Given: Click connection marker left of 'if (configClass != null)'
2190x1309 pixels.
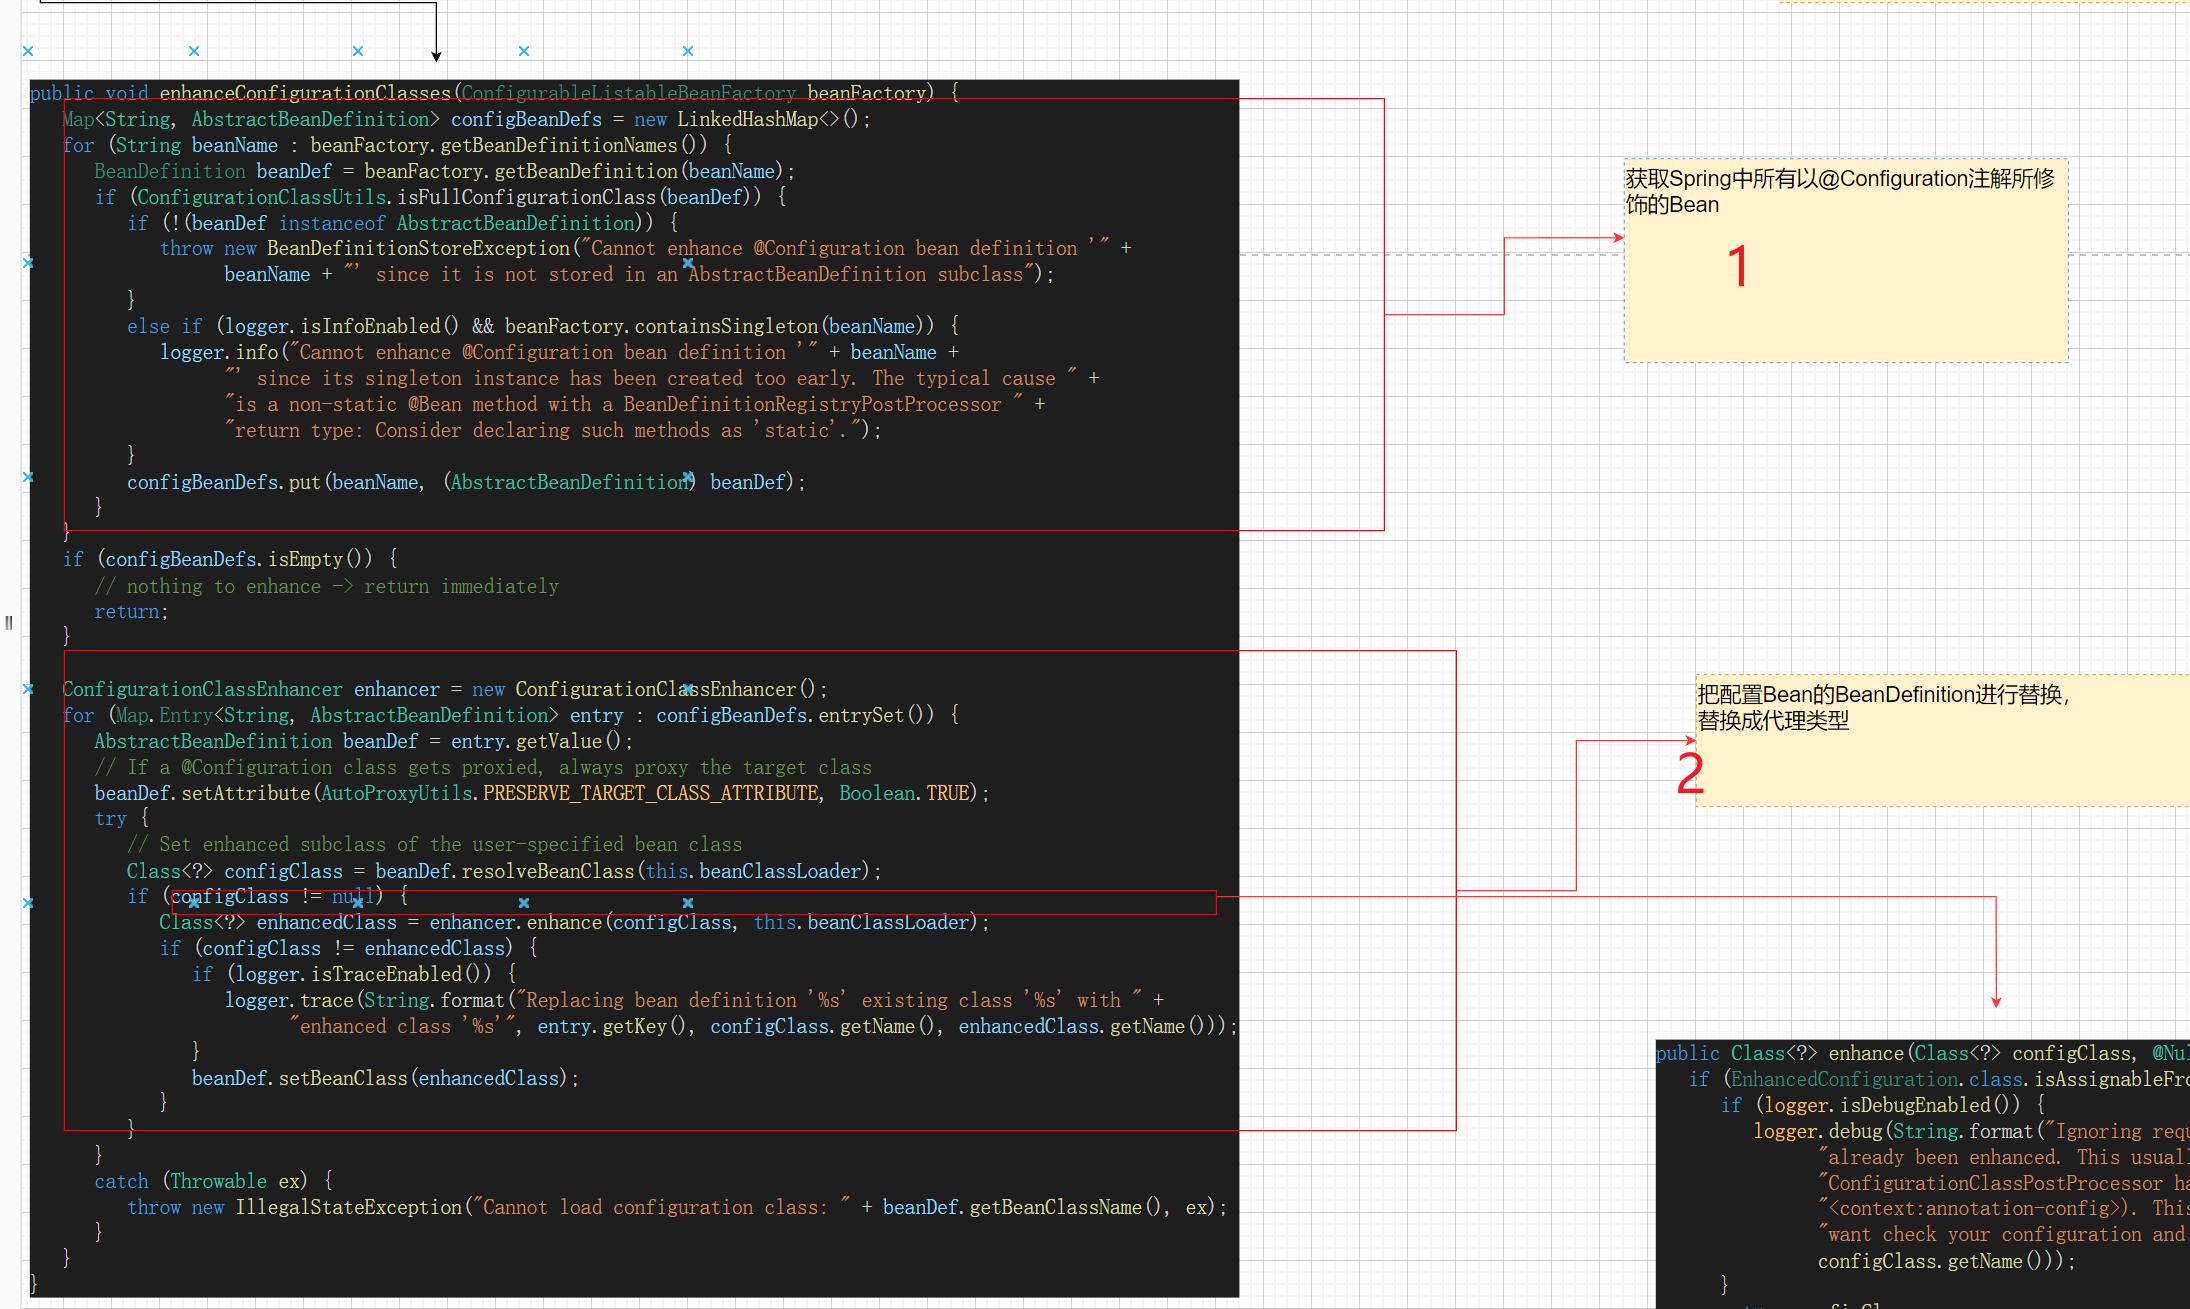Looking at the screenshot, I should pyautogui.click(x=28, y=903).
